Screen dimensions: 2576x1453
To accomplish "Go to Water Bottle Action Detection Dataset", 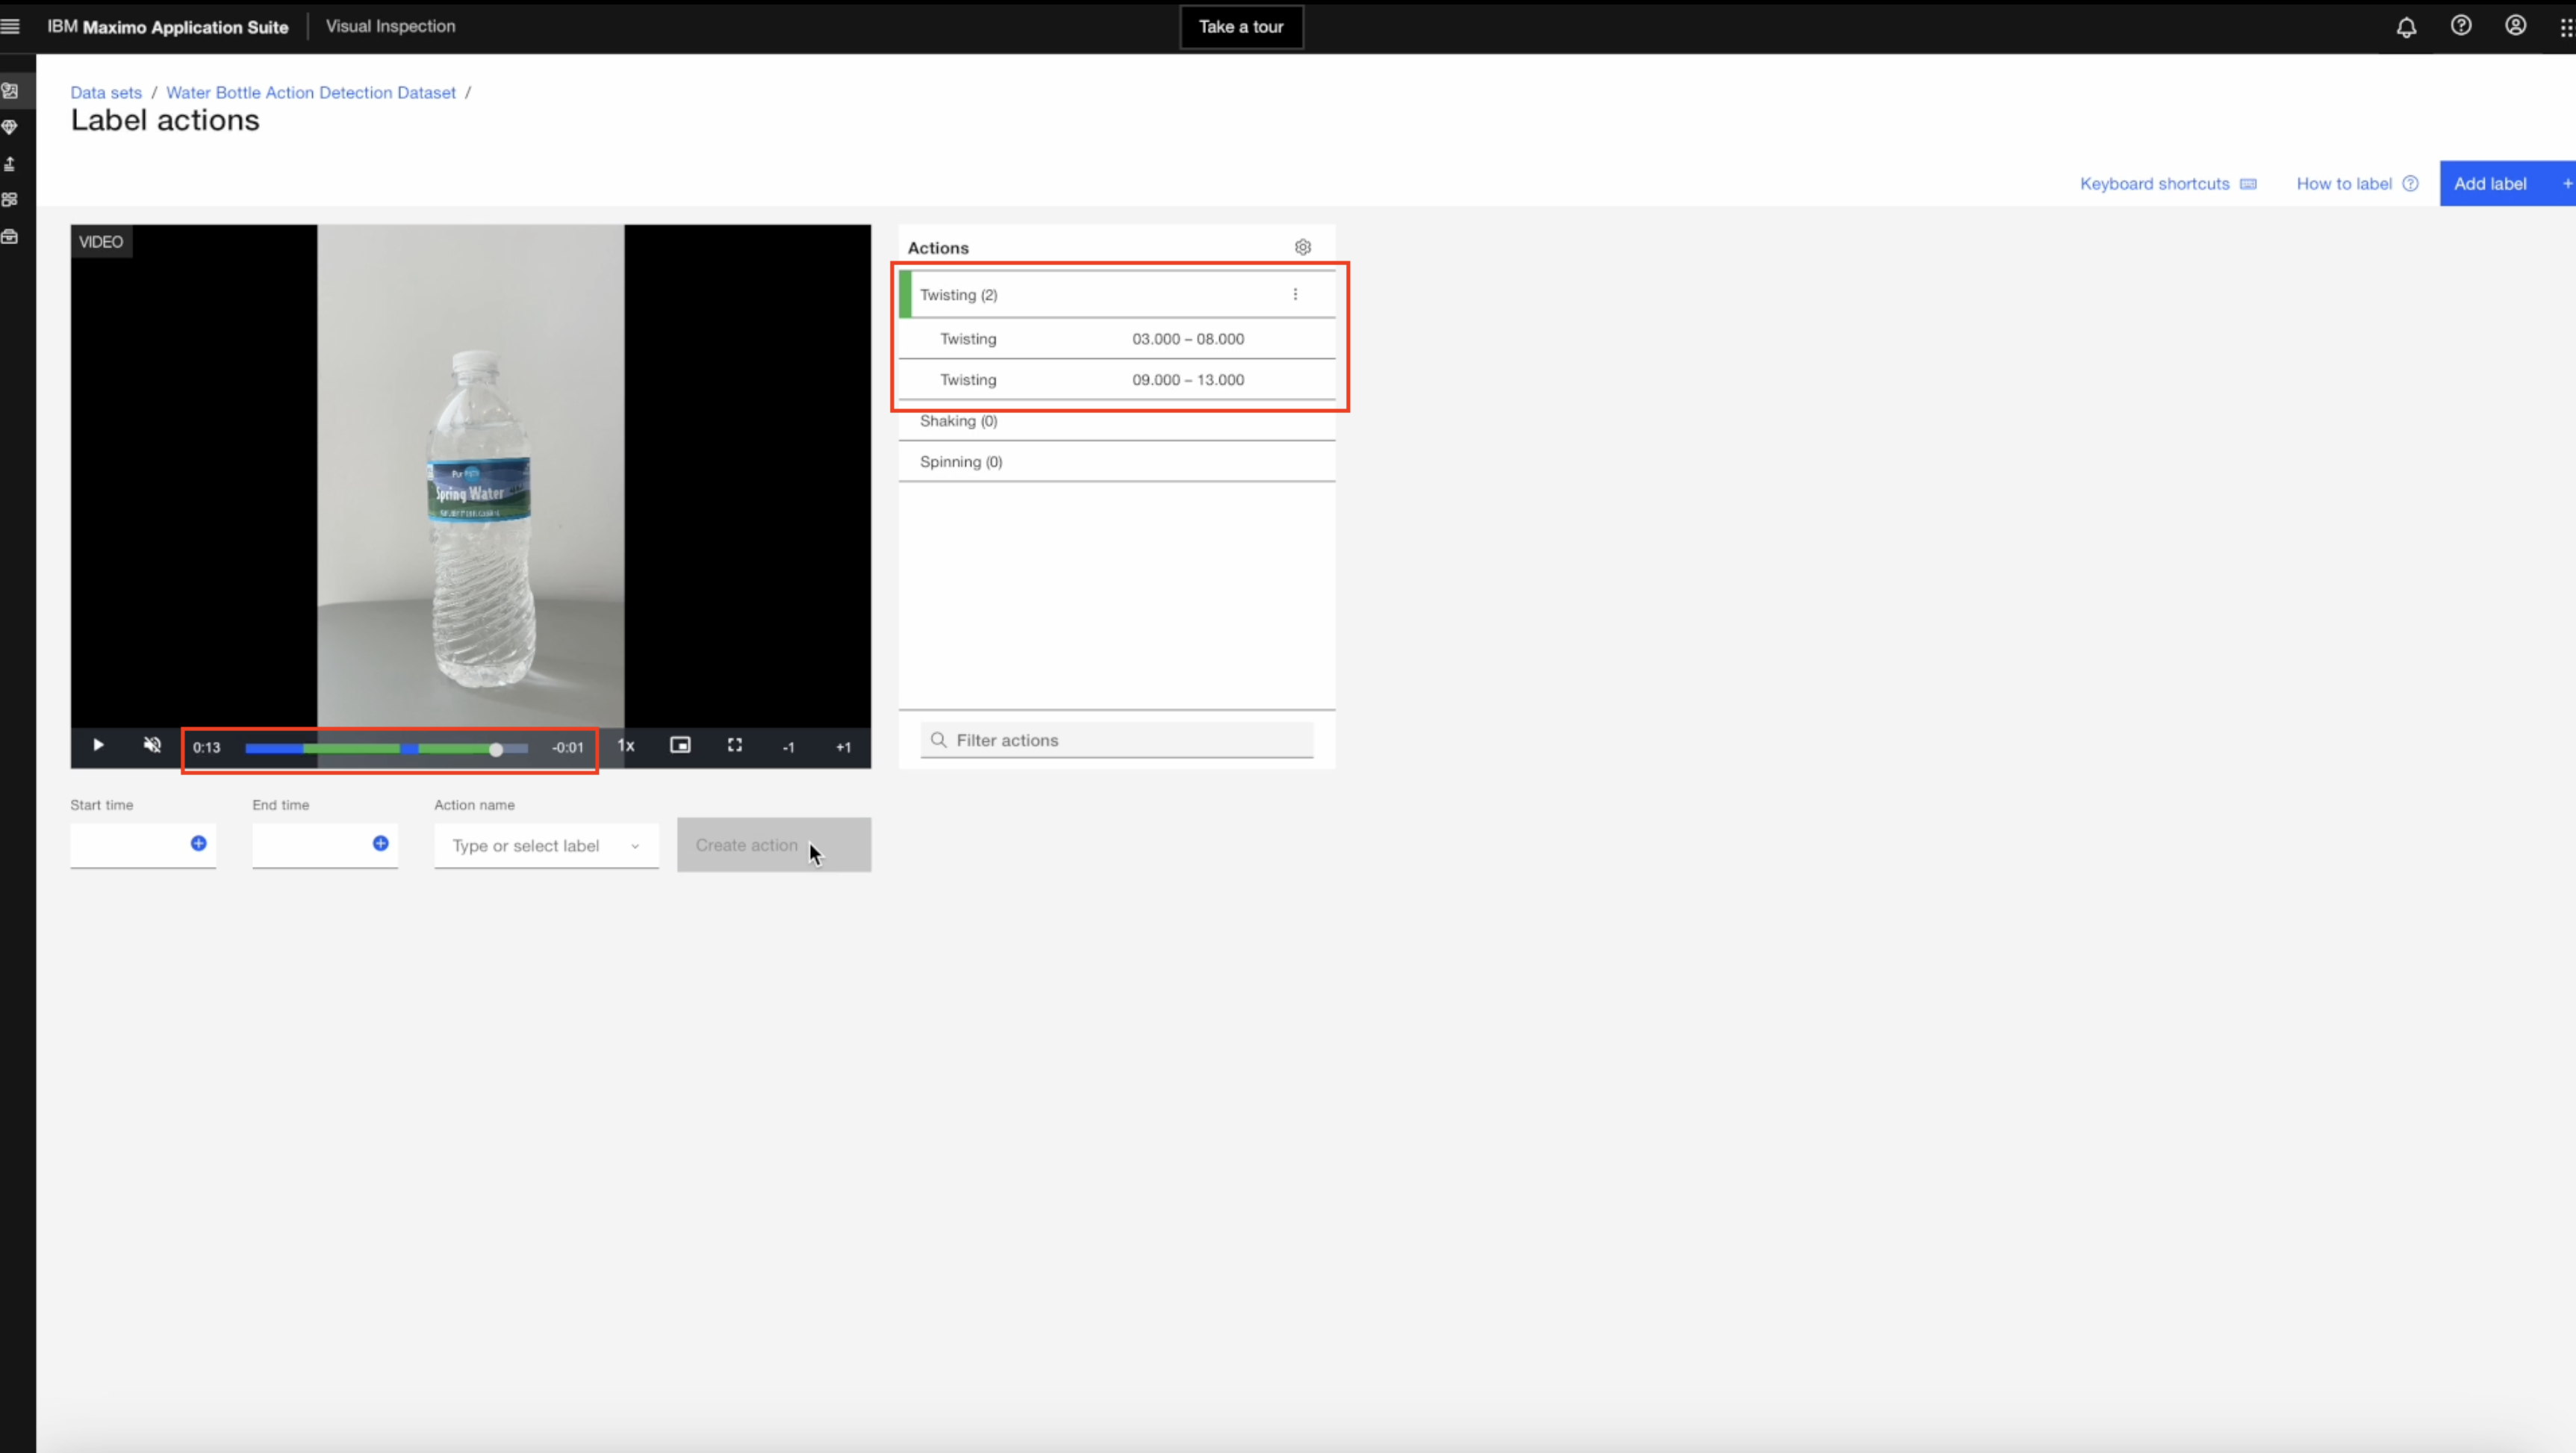I will coord(310,92).
